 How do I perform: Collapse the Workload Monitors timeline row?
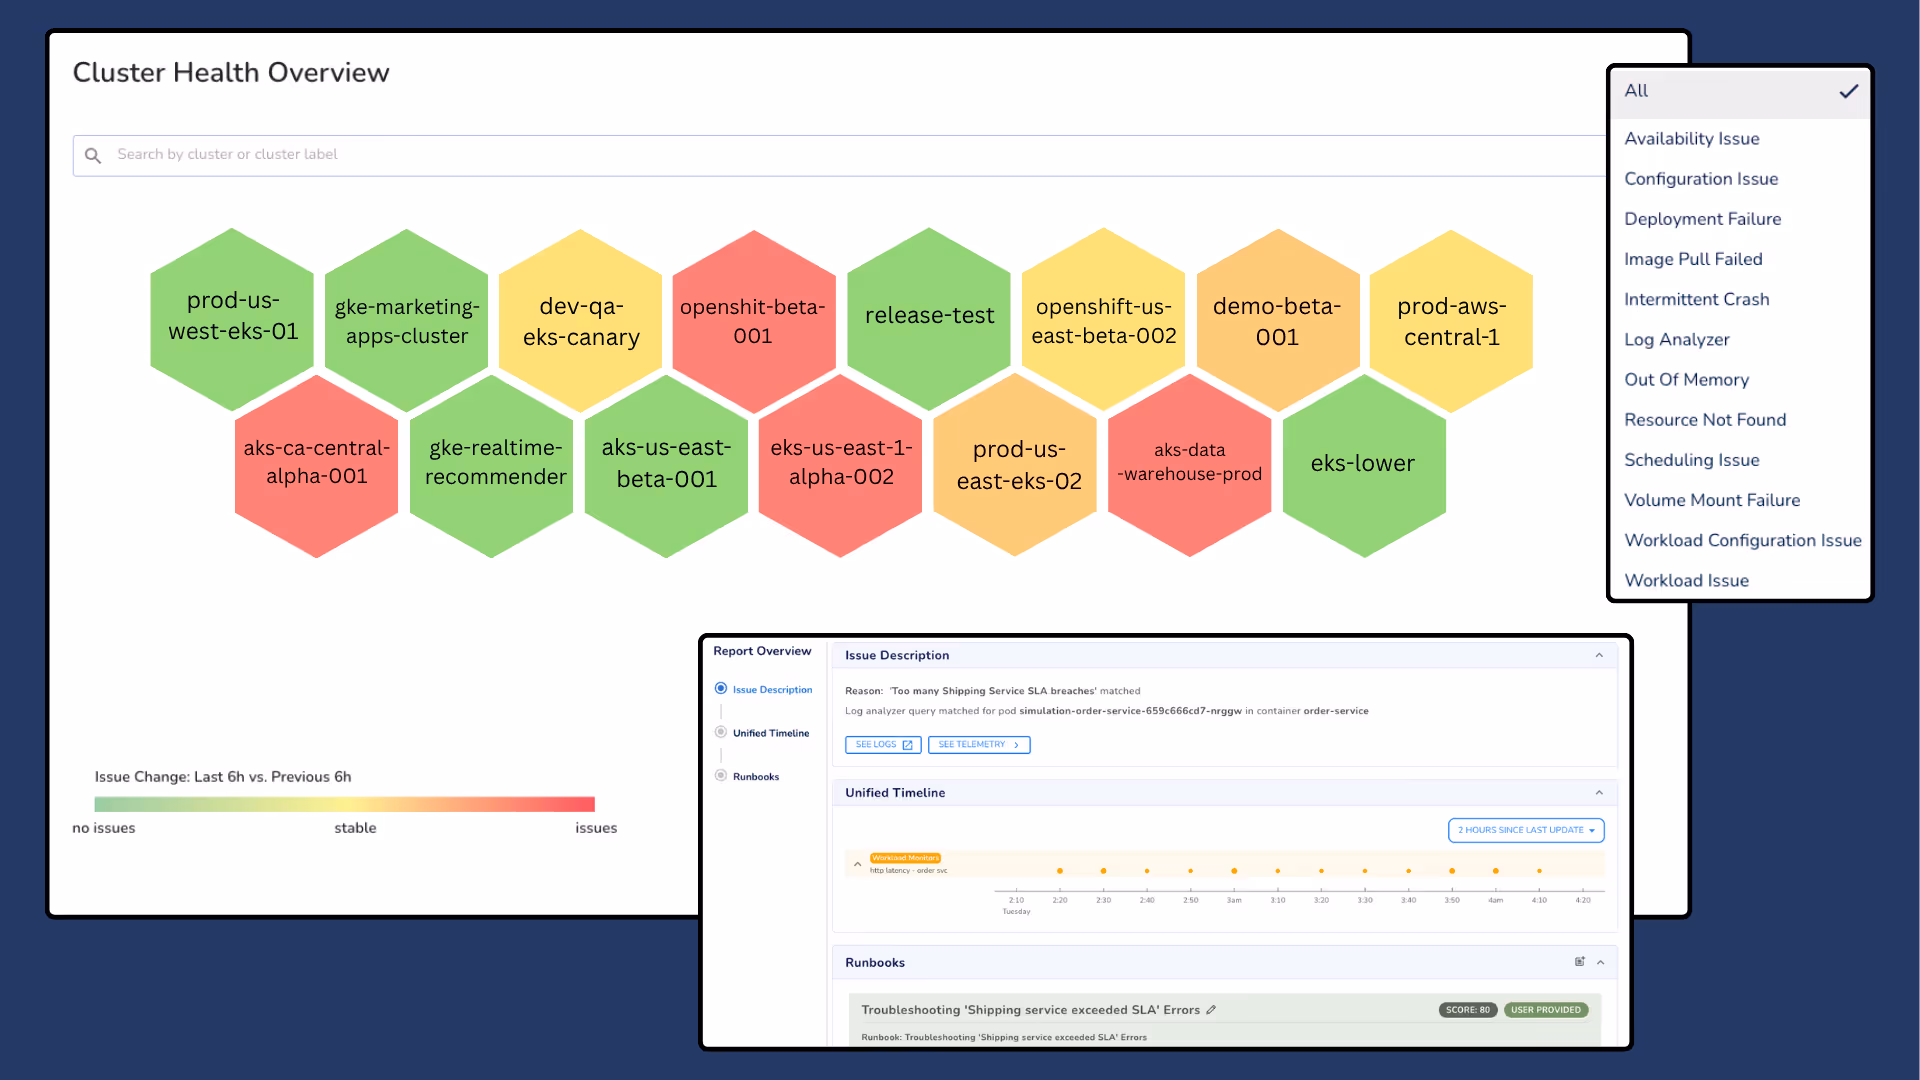(857, 864)
